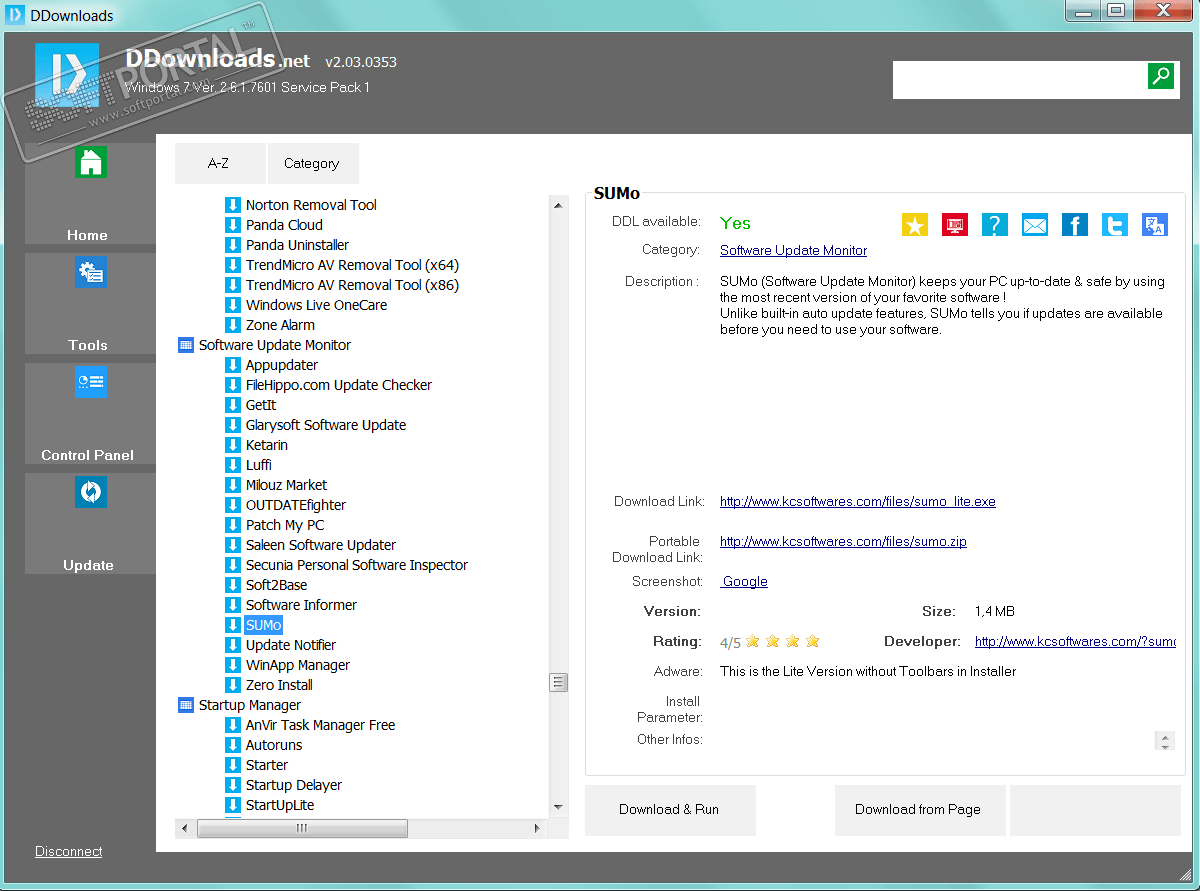The image size is (1200, 891).
Task: Open the red monitor screenshot icon
Action: 955,224
